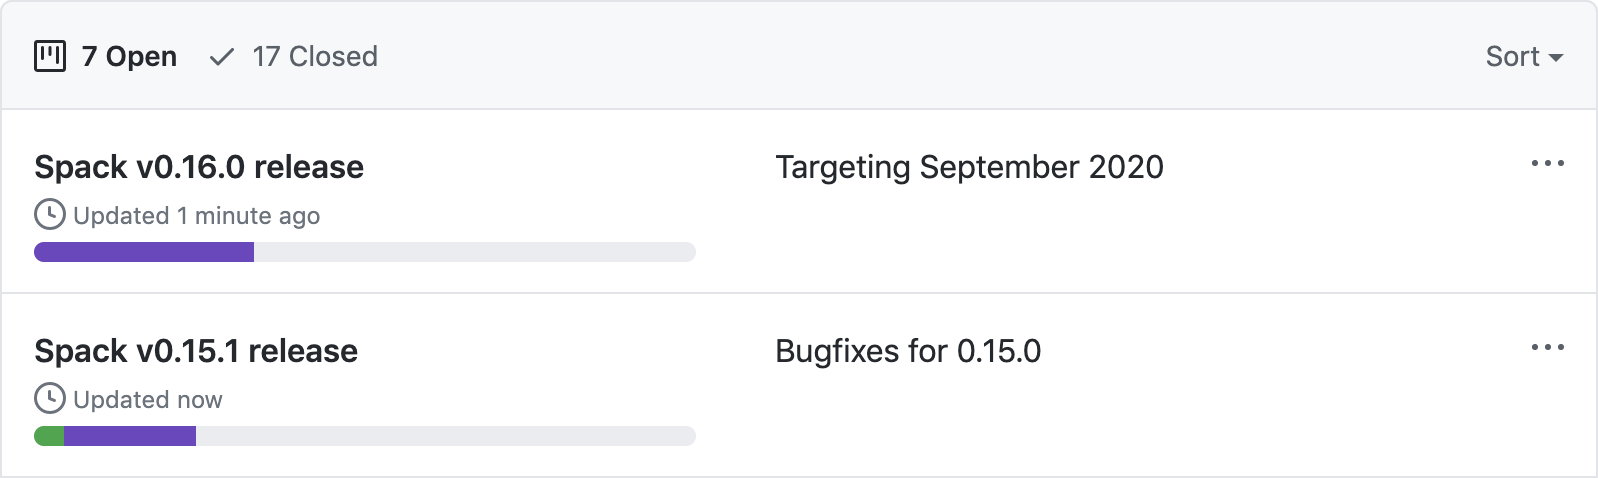Image resolution: width=1598 pixels, height=478 pixels.
Task: Open the three-dot menu for Spack v0.16.0 release
Action: pyautogui.click(x=1547, y=163)
